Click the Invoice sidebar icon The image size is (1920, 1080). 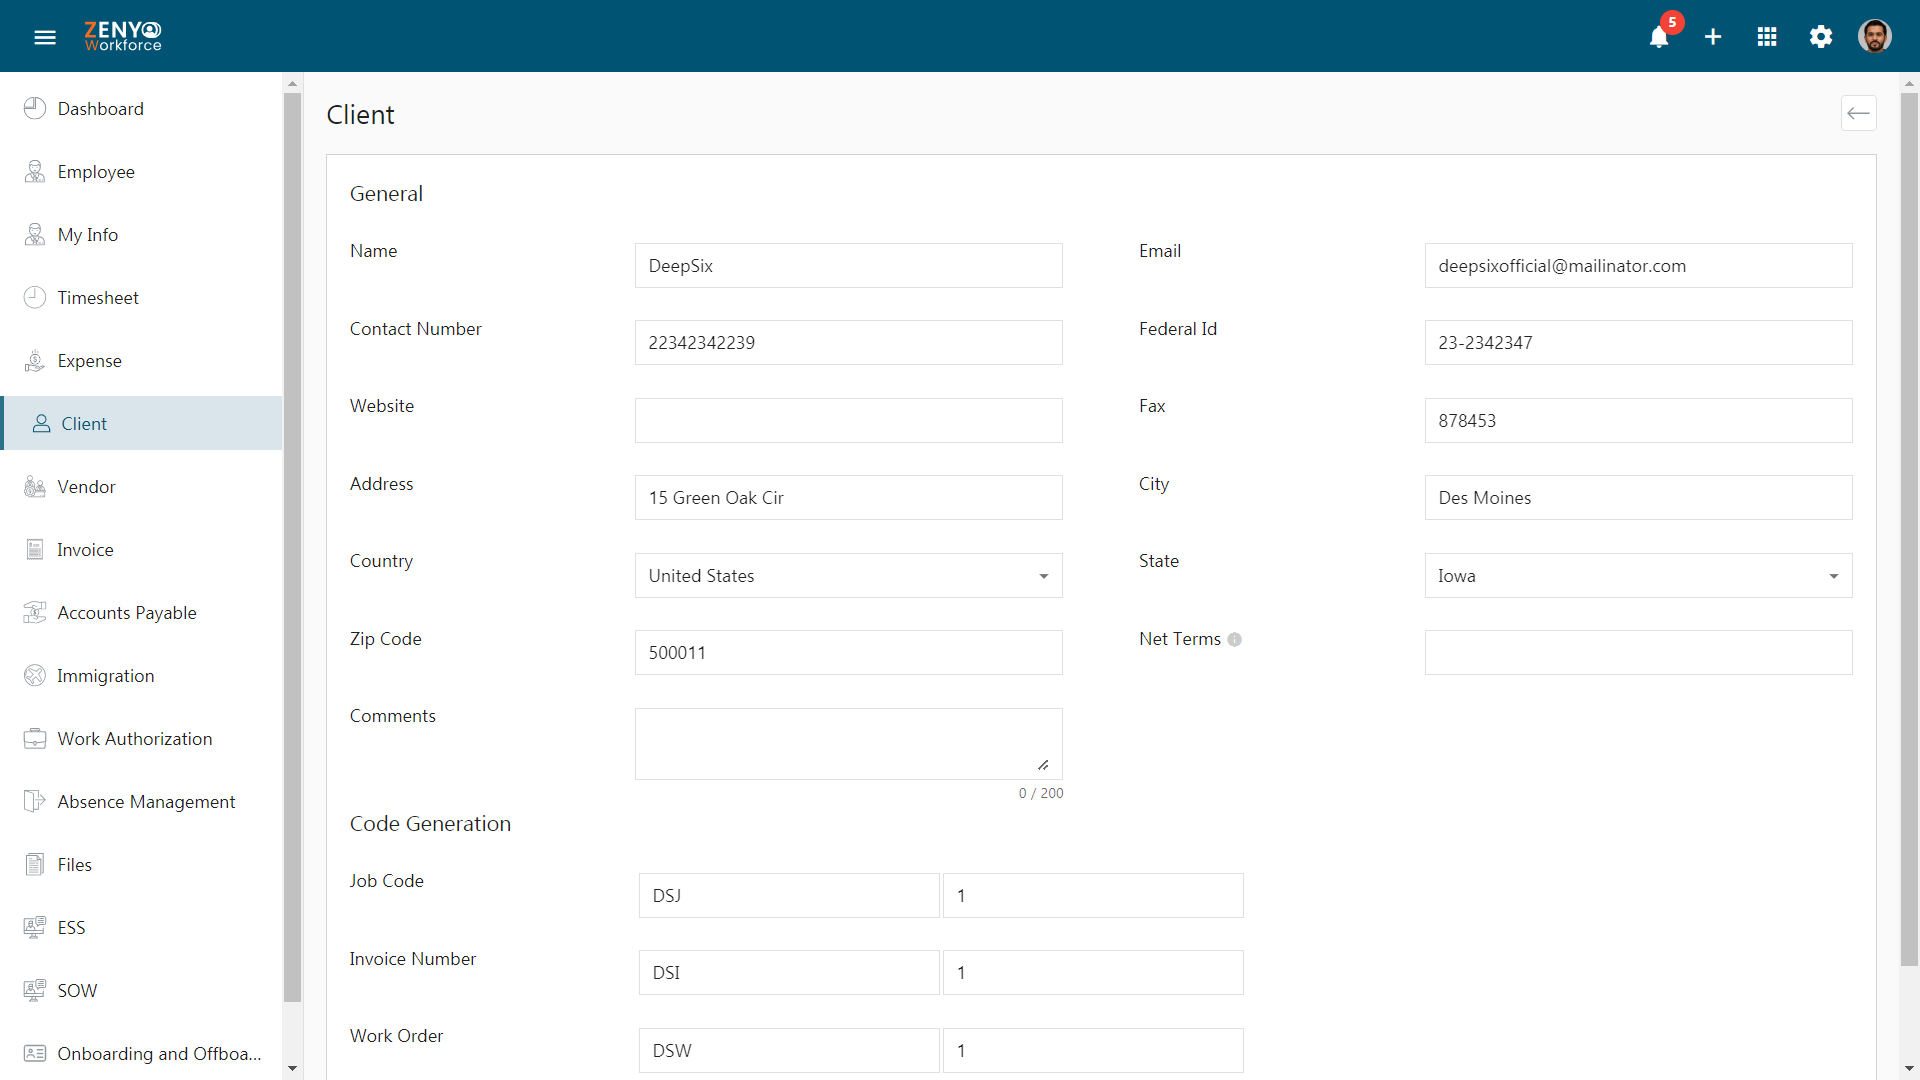click(36, 549)
